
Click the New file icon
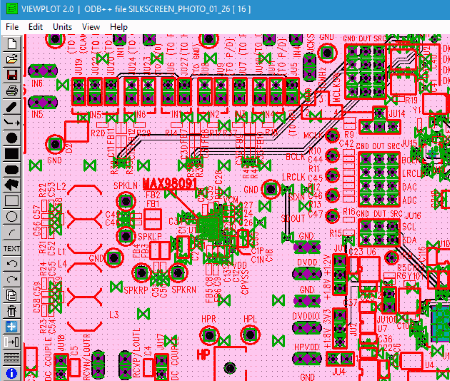pos(12,43)
